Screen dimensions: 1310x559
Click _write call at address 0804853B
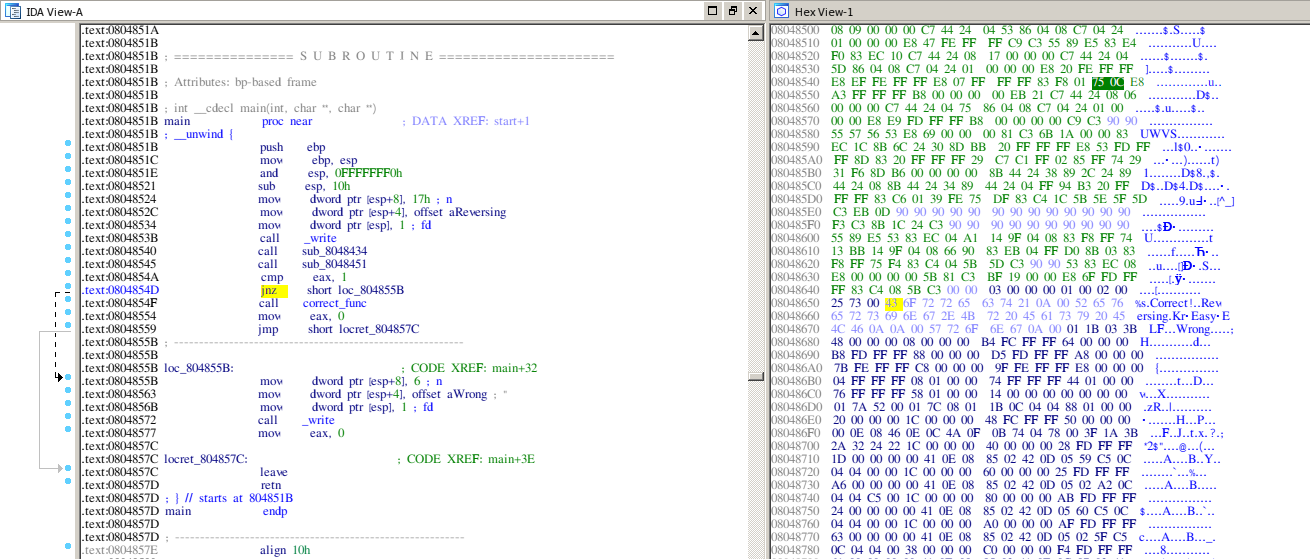click(x=320, y=238)
